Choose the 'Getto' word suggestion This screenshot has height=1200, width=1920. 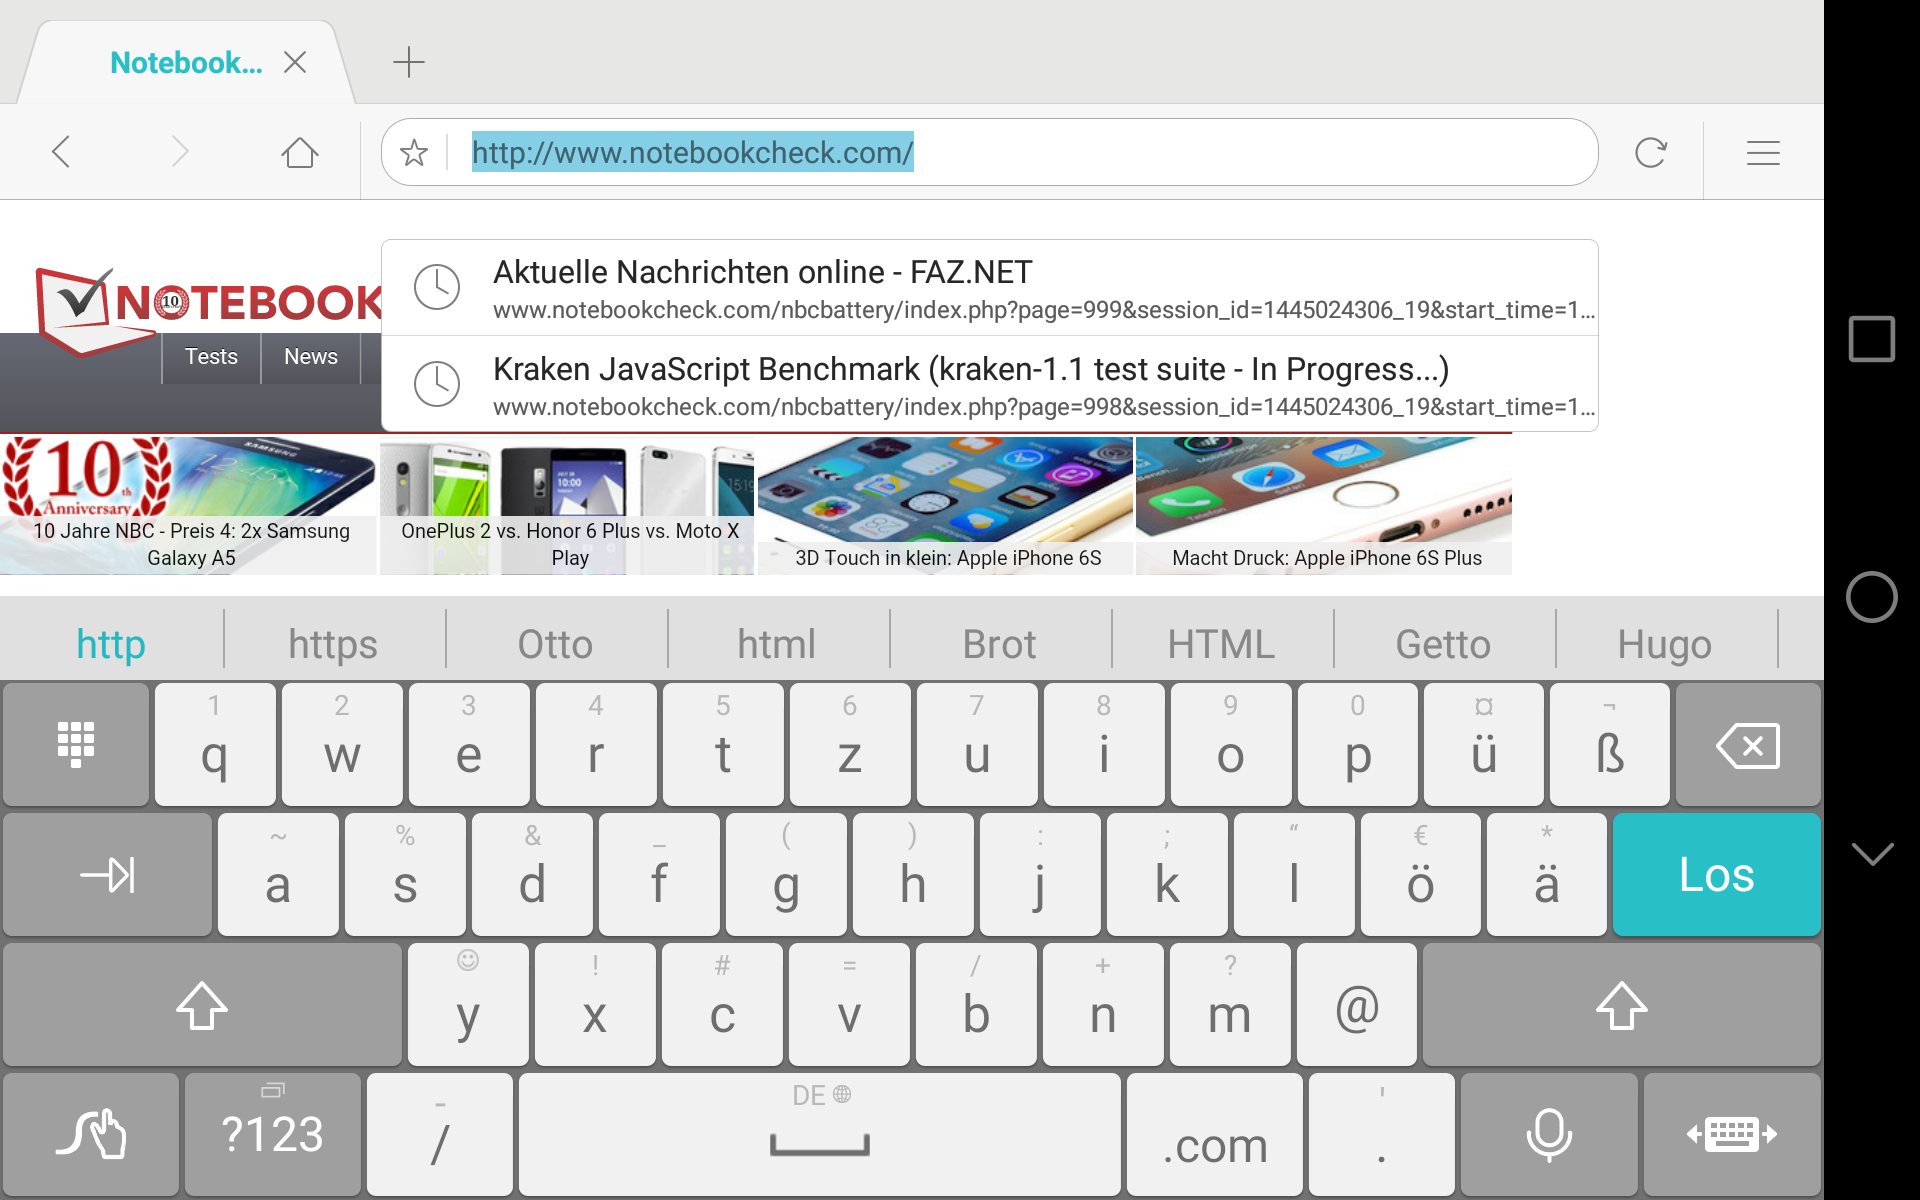click(1443, 643)
